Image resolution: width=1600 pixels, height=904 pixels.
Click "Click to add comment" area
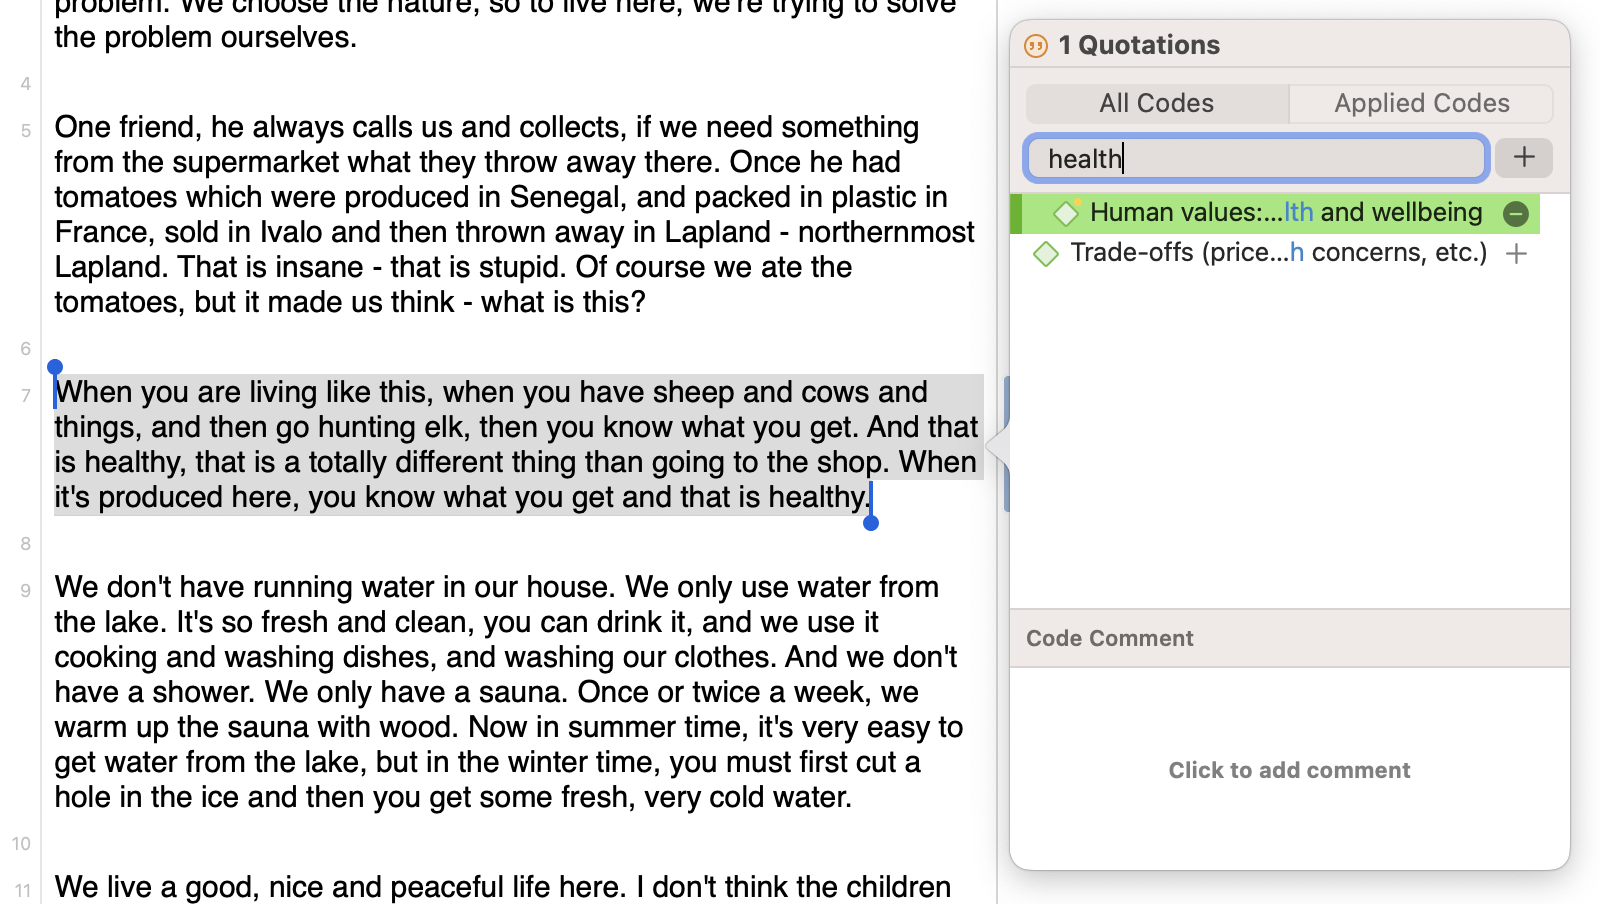click(x=1289, y=770)
